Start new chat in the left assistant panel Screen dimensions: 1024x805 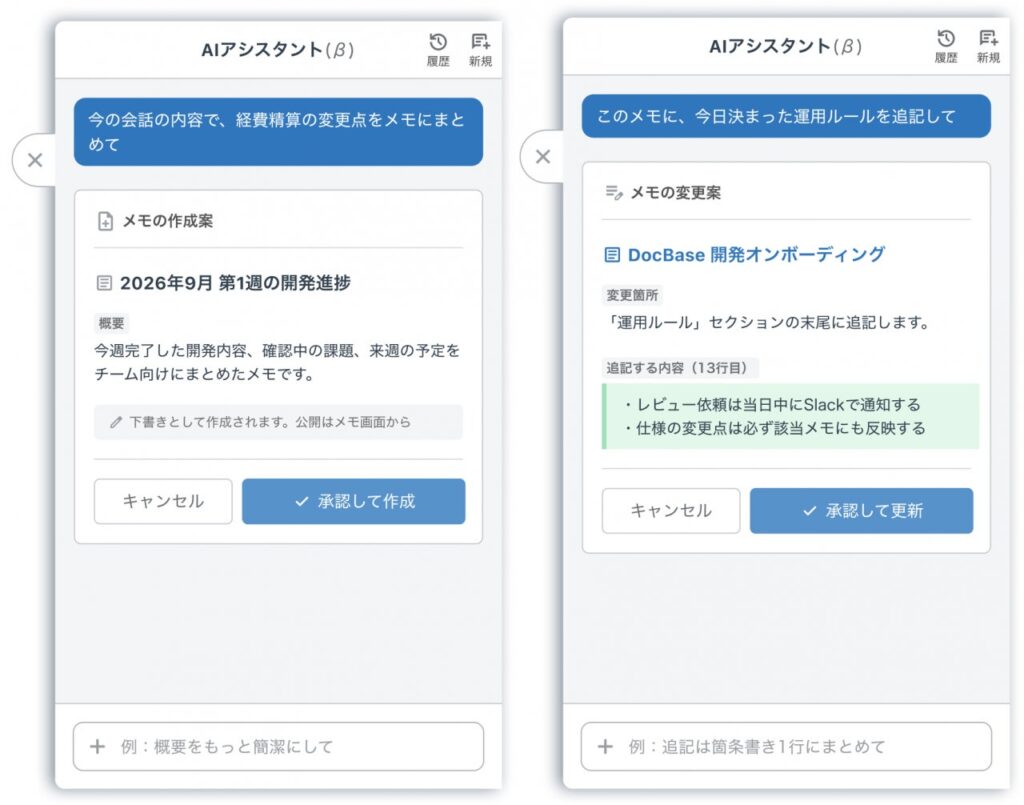click(x=480, y=50)
